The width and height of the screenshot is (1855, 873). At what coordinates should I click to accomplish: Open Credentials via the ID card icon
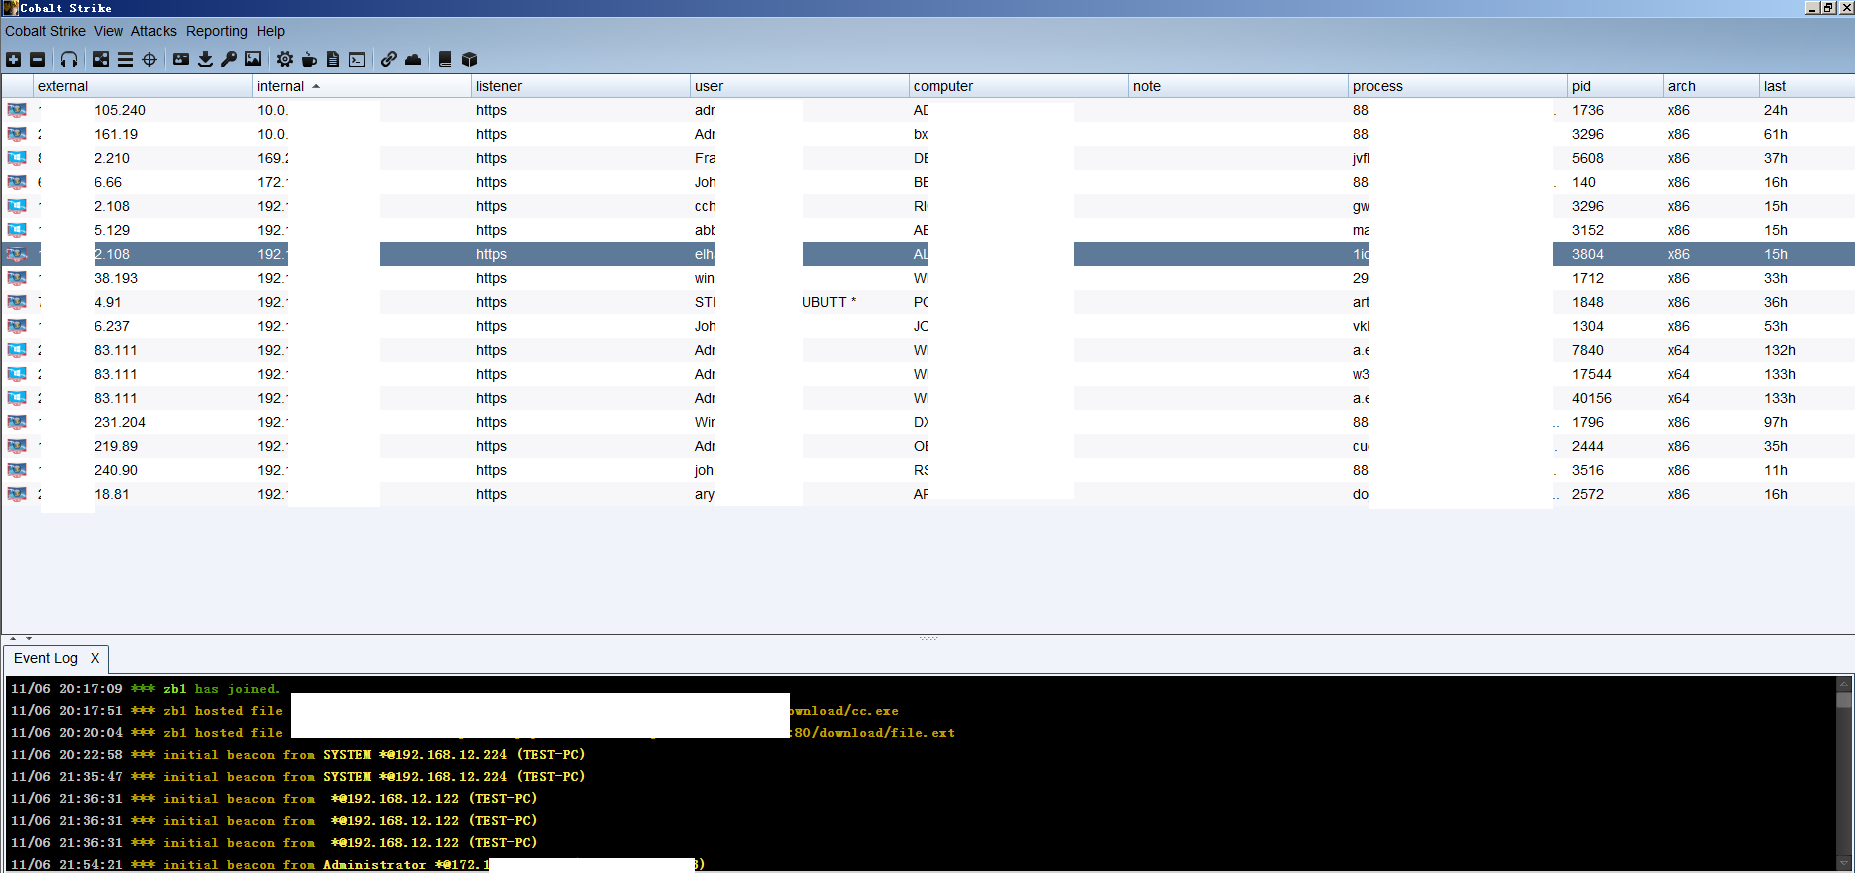(x=181, y=60)
